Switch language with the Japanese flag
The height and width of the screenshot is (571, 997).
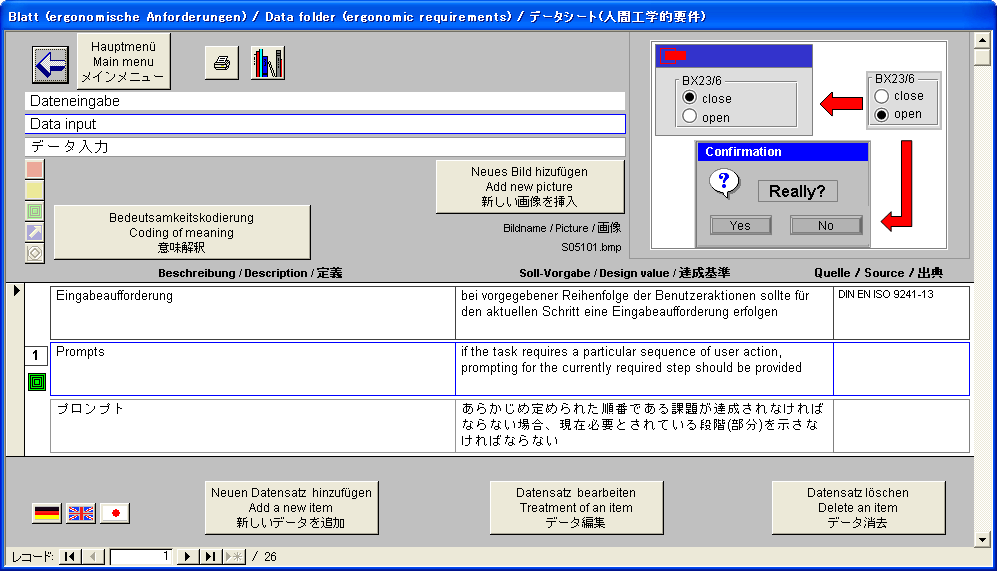click(115, 513)
